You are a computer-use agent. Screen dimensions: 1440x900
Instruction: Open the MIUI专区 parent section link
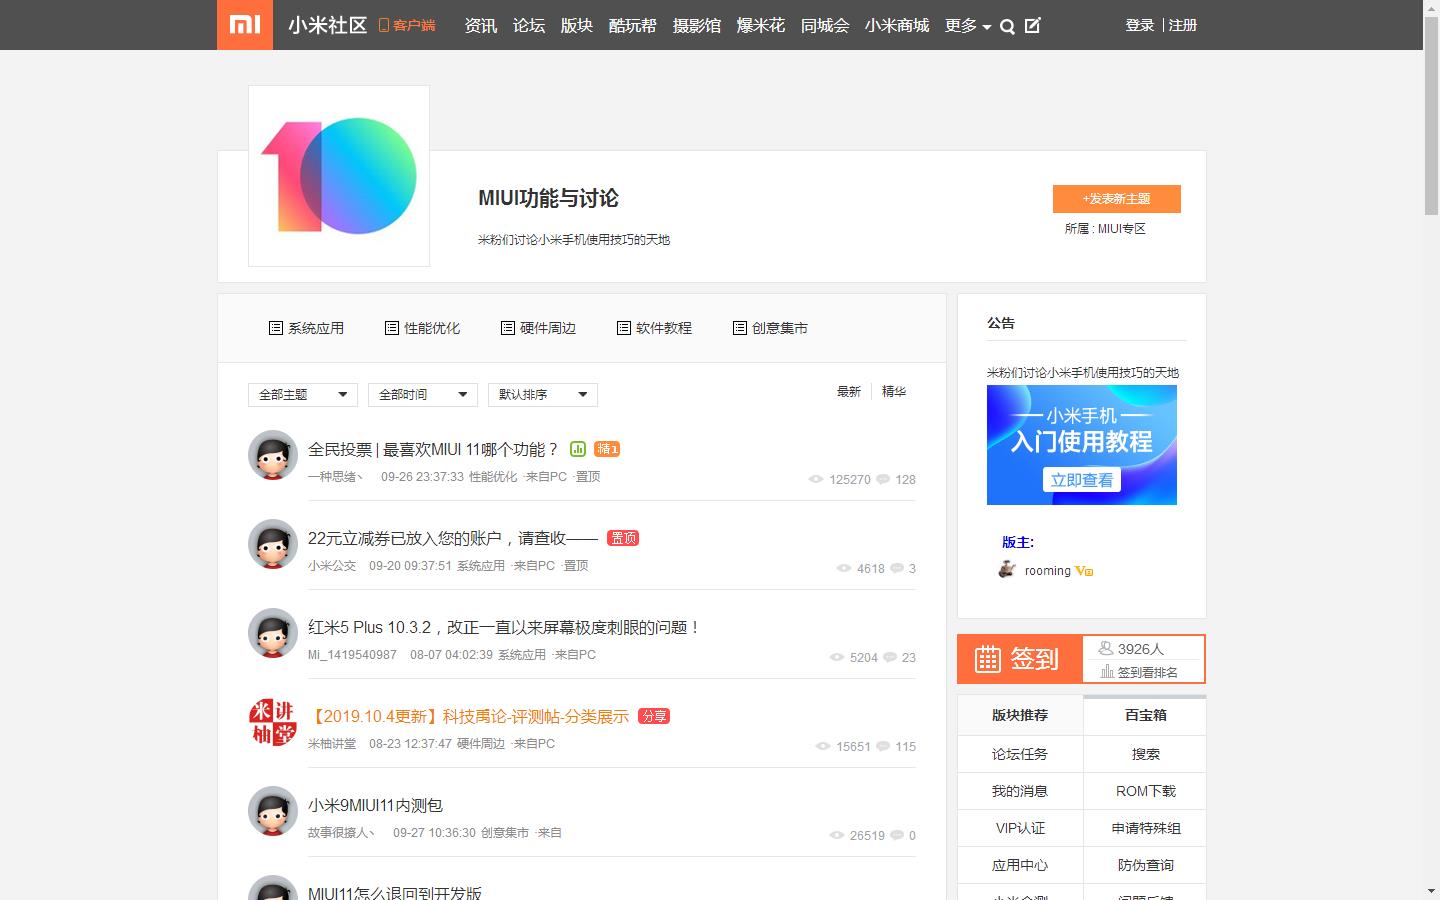point(1122,229)
